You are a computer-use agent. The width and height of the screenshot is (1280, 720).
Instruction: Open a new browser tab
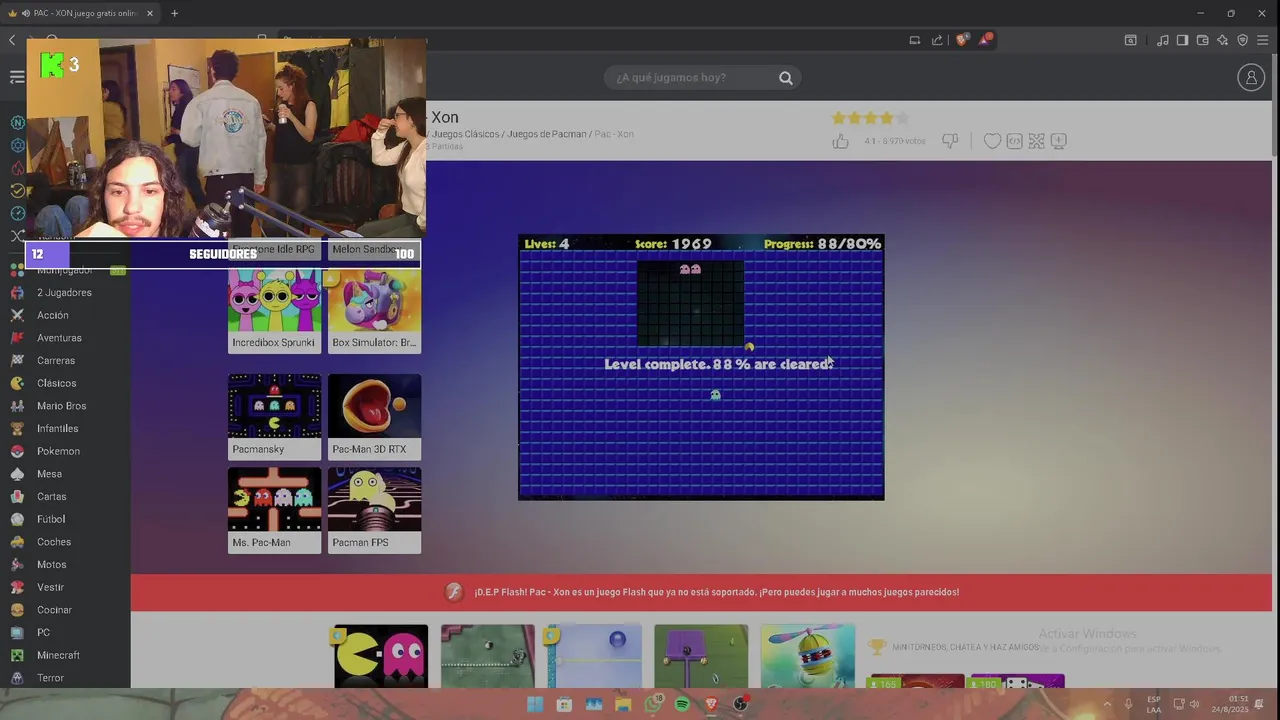[174, 13]
